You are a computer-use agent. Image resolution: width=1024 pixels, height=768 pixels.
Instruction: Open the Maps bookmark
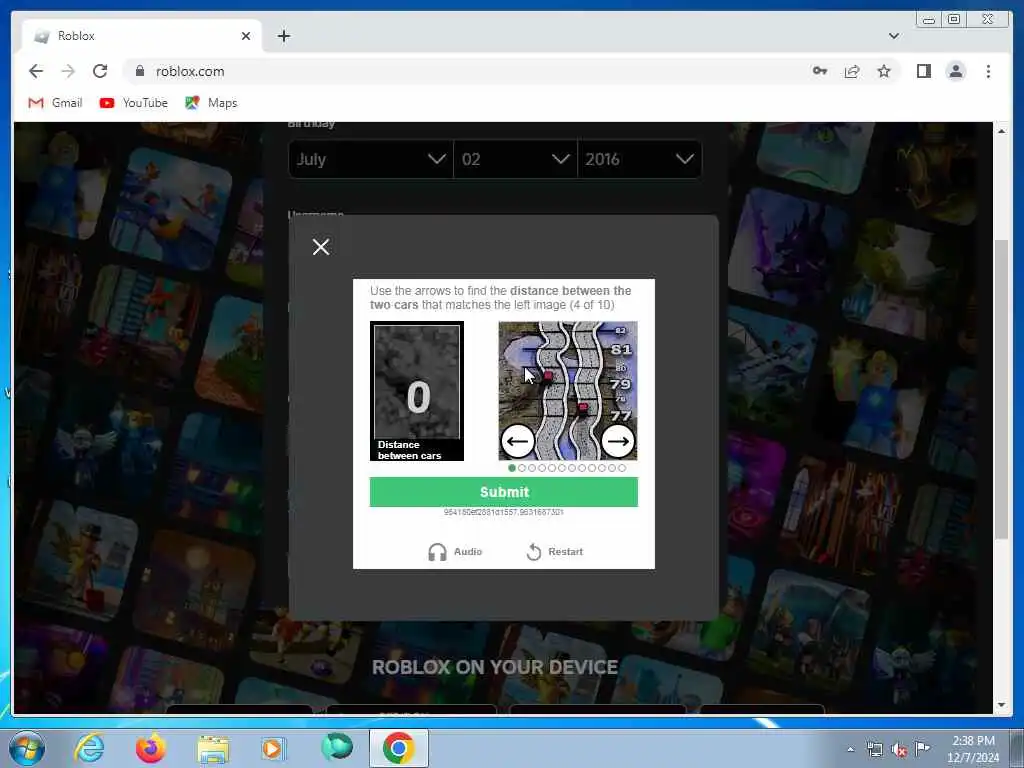point(211,103)
